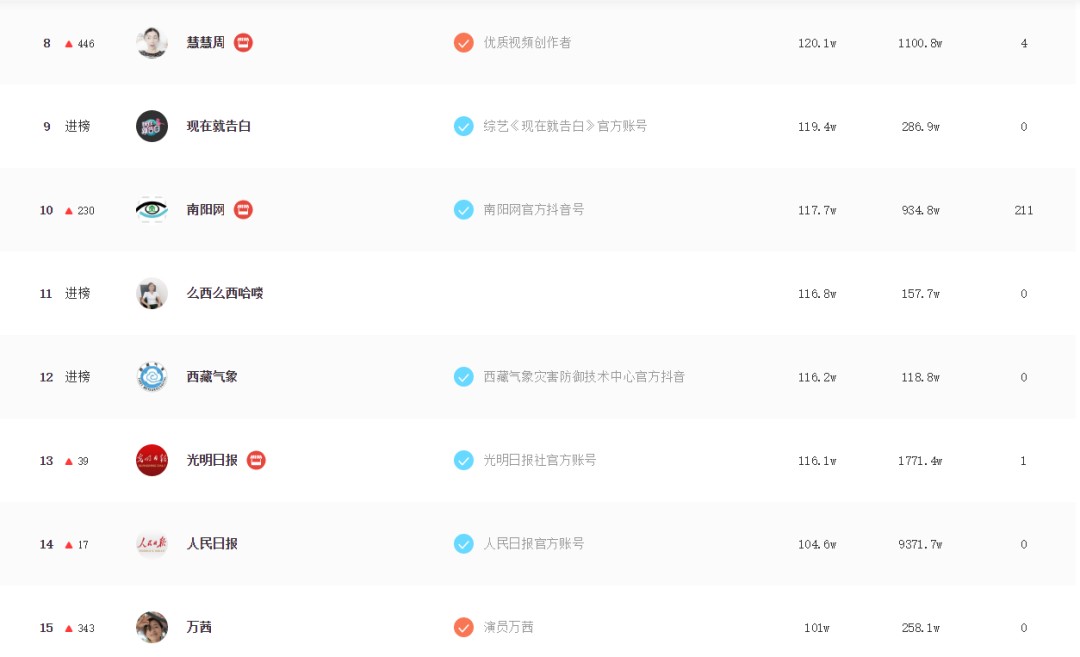Viewport: 1080px width, 657px height.
Task: Click the orange verified checkmark for 万茜
Action: pyautogui.click(x=464, y=627)
